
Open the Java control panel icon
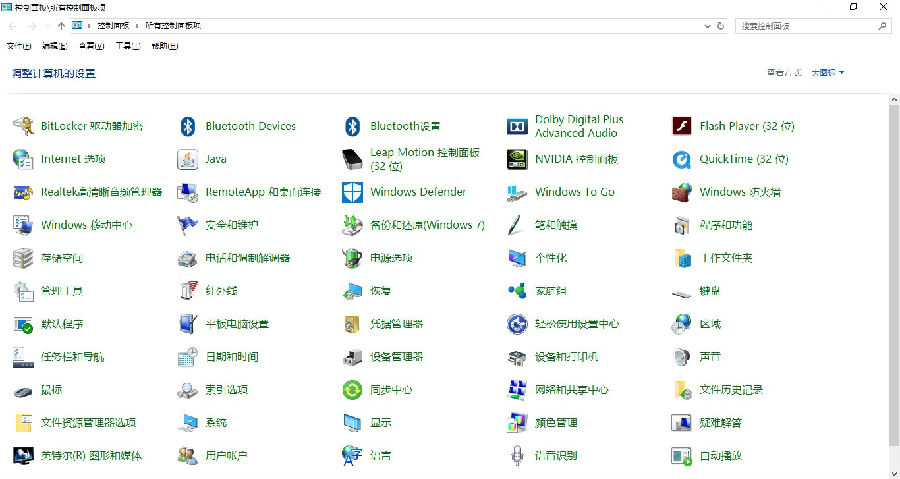click(x=187, y=159)
